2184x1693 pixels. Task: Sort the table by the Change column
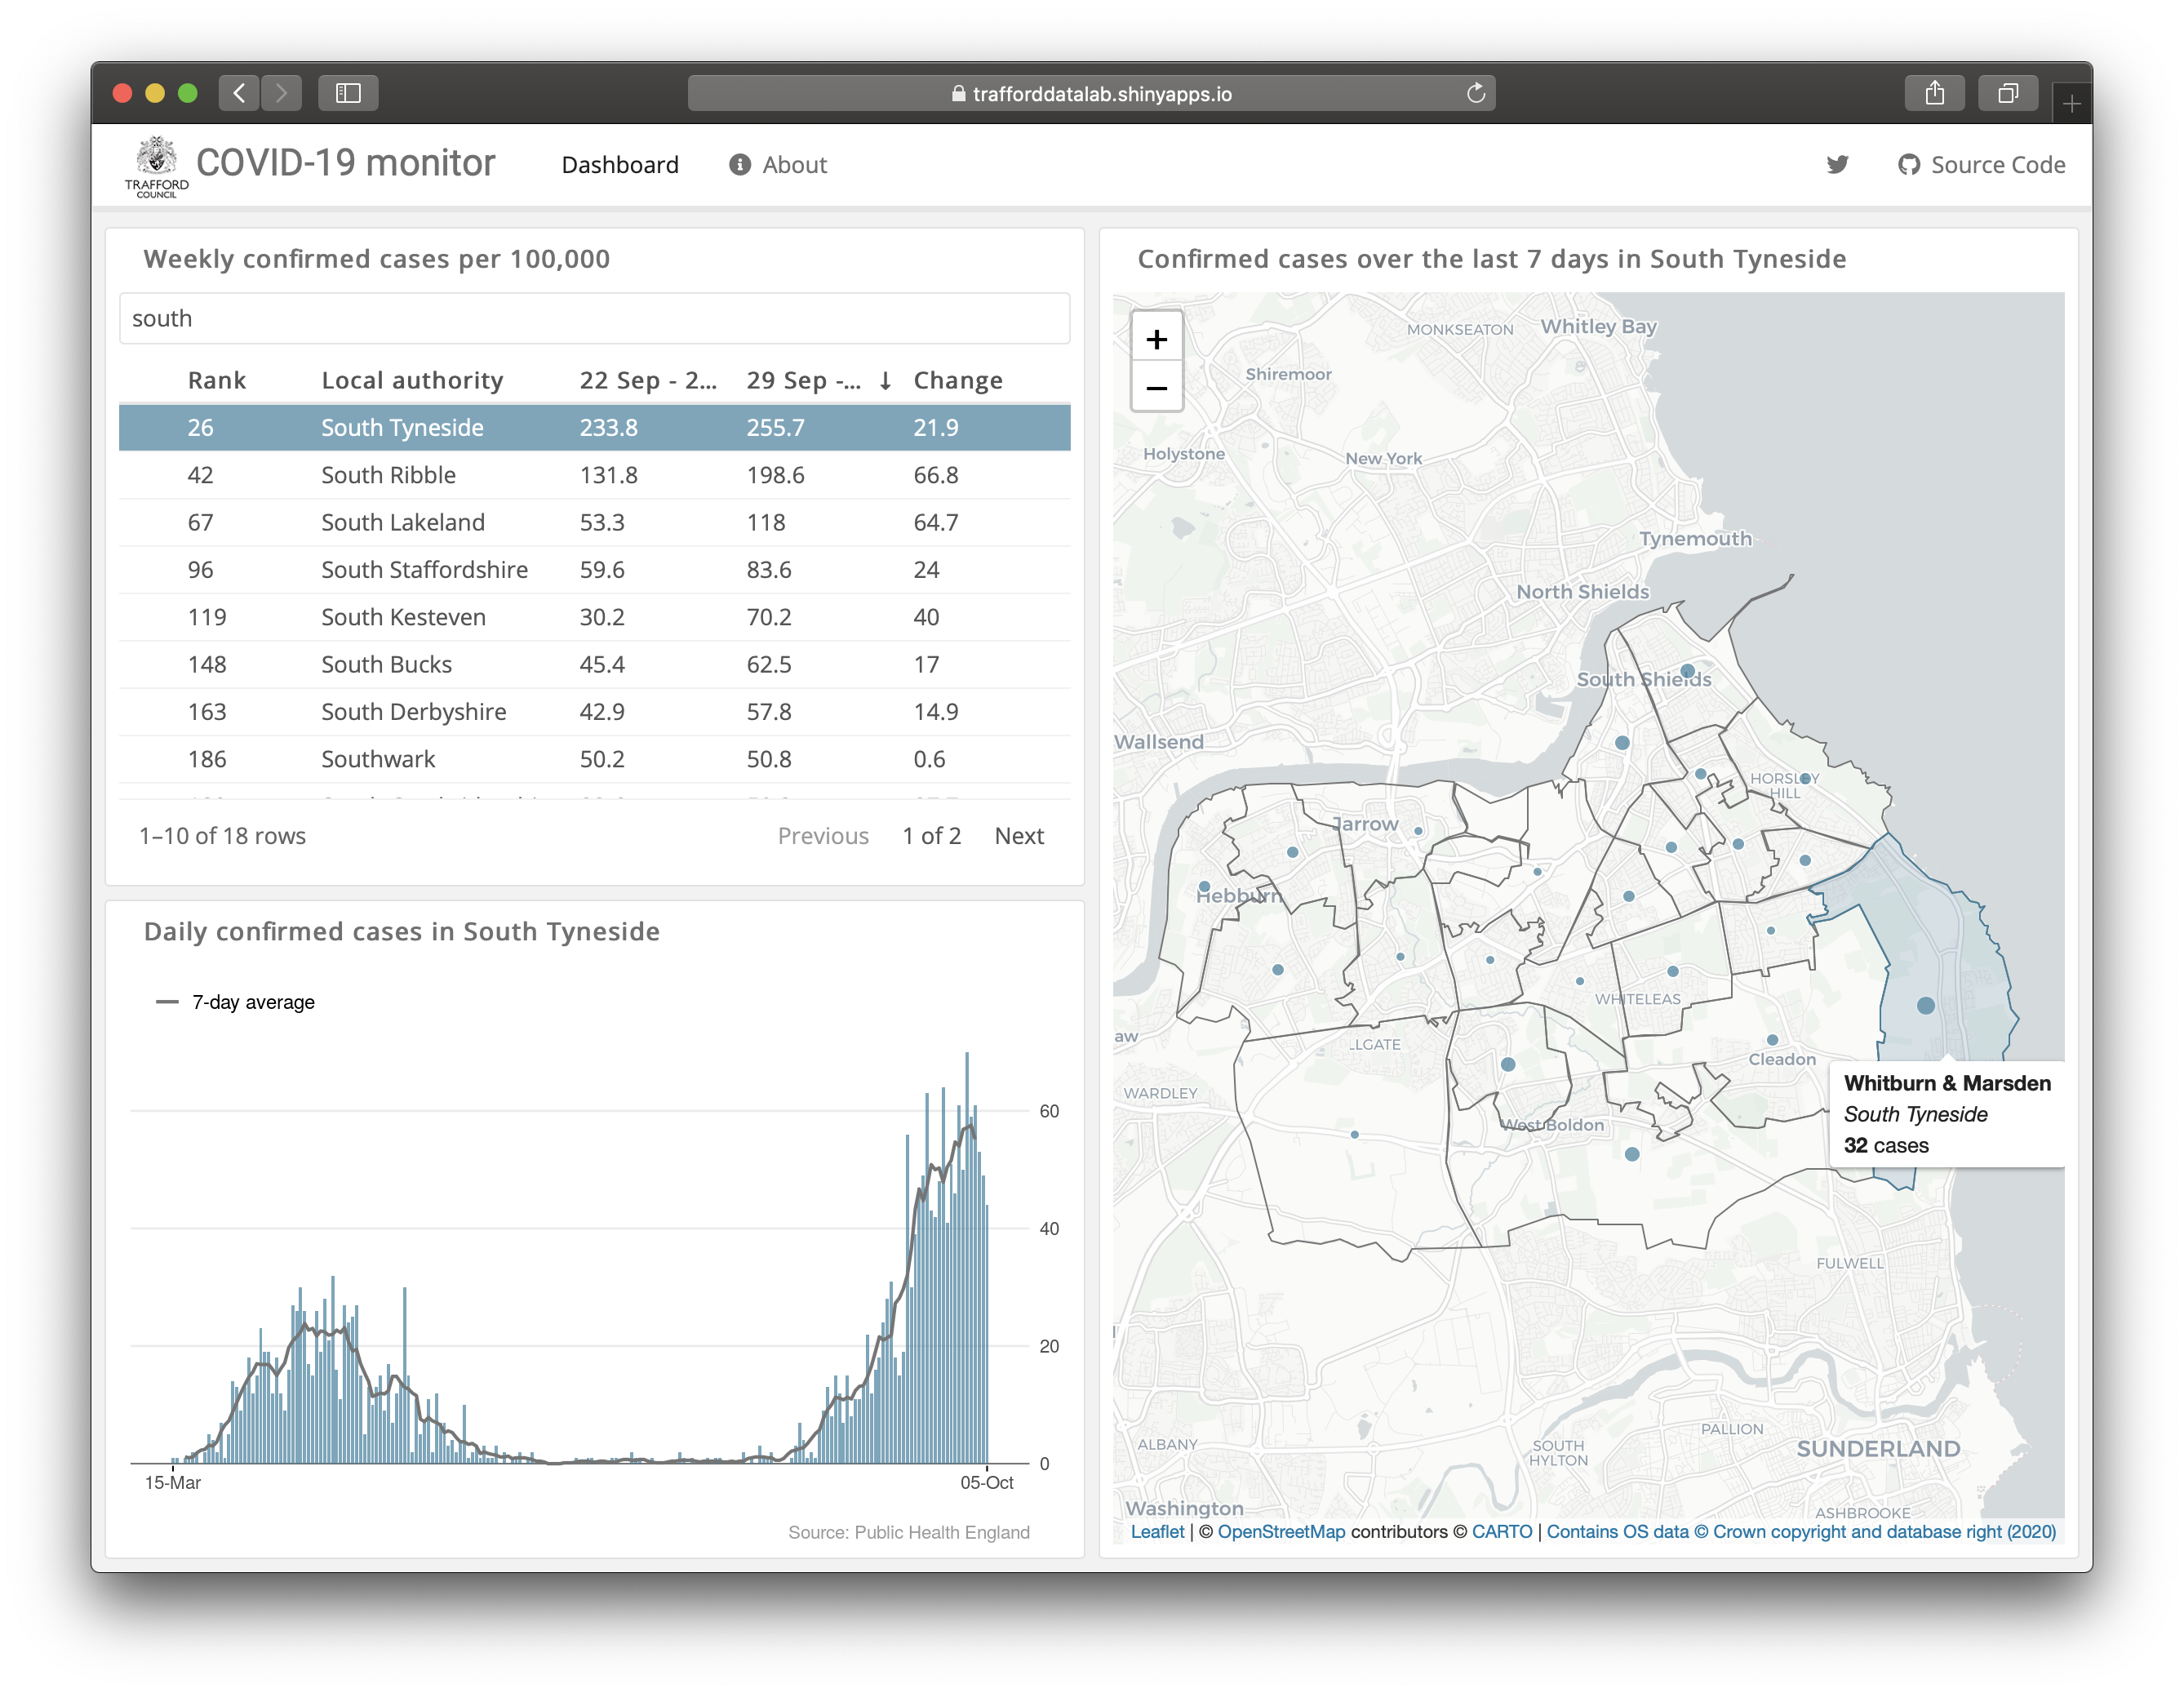pyautogui.click(x=957, y=381)
